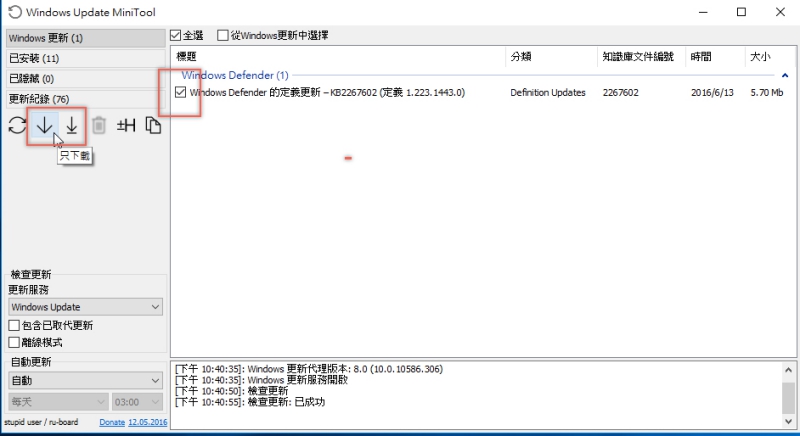This screenshot has width=800, height=436.
Task: Click the Windows Defender (1) group header
Action: pos(235,75)
